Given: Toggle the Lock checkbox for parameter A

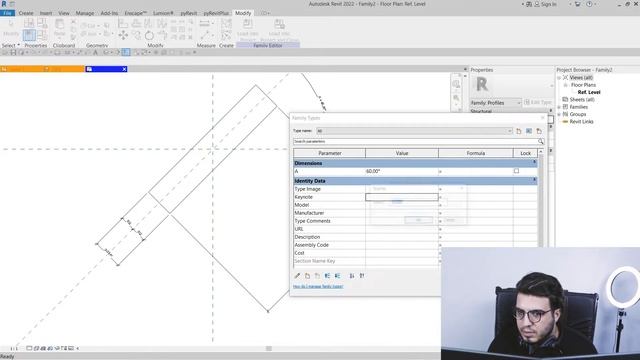Looking at the screenshot, I should pyautogui.click(x=516, y=171).
